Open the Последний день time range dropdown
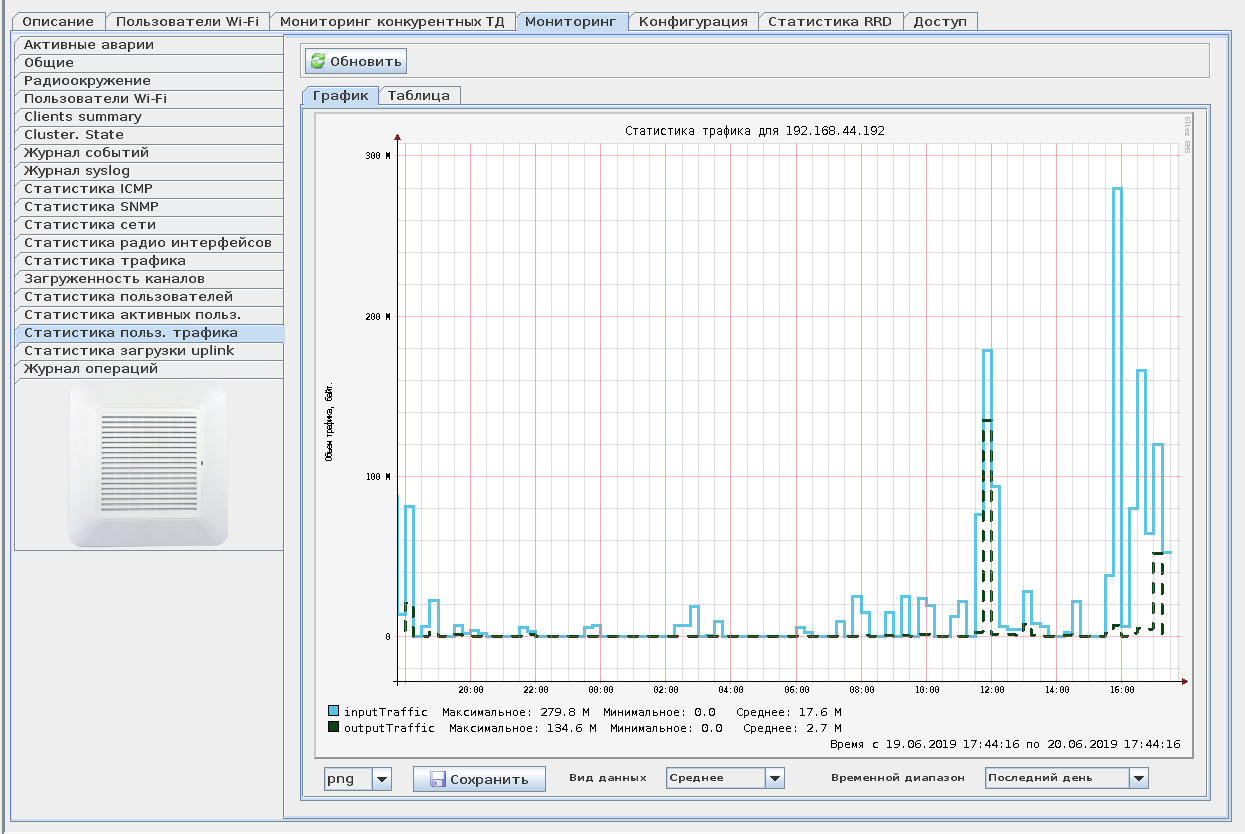 [x=1138, y=778]
